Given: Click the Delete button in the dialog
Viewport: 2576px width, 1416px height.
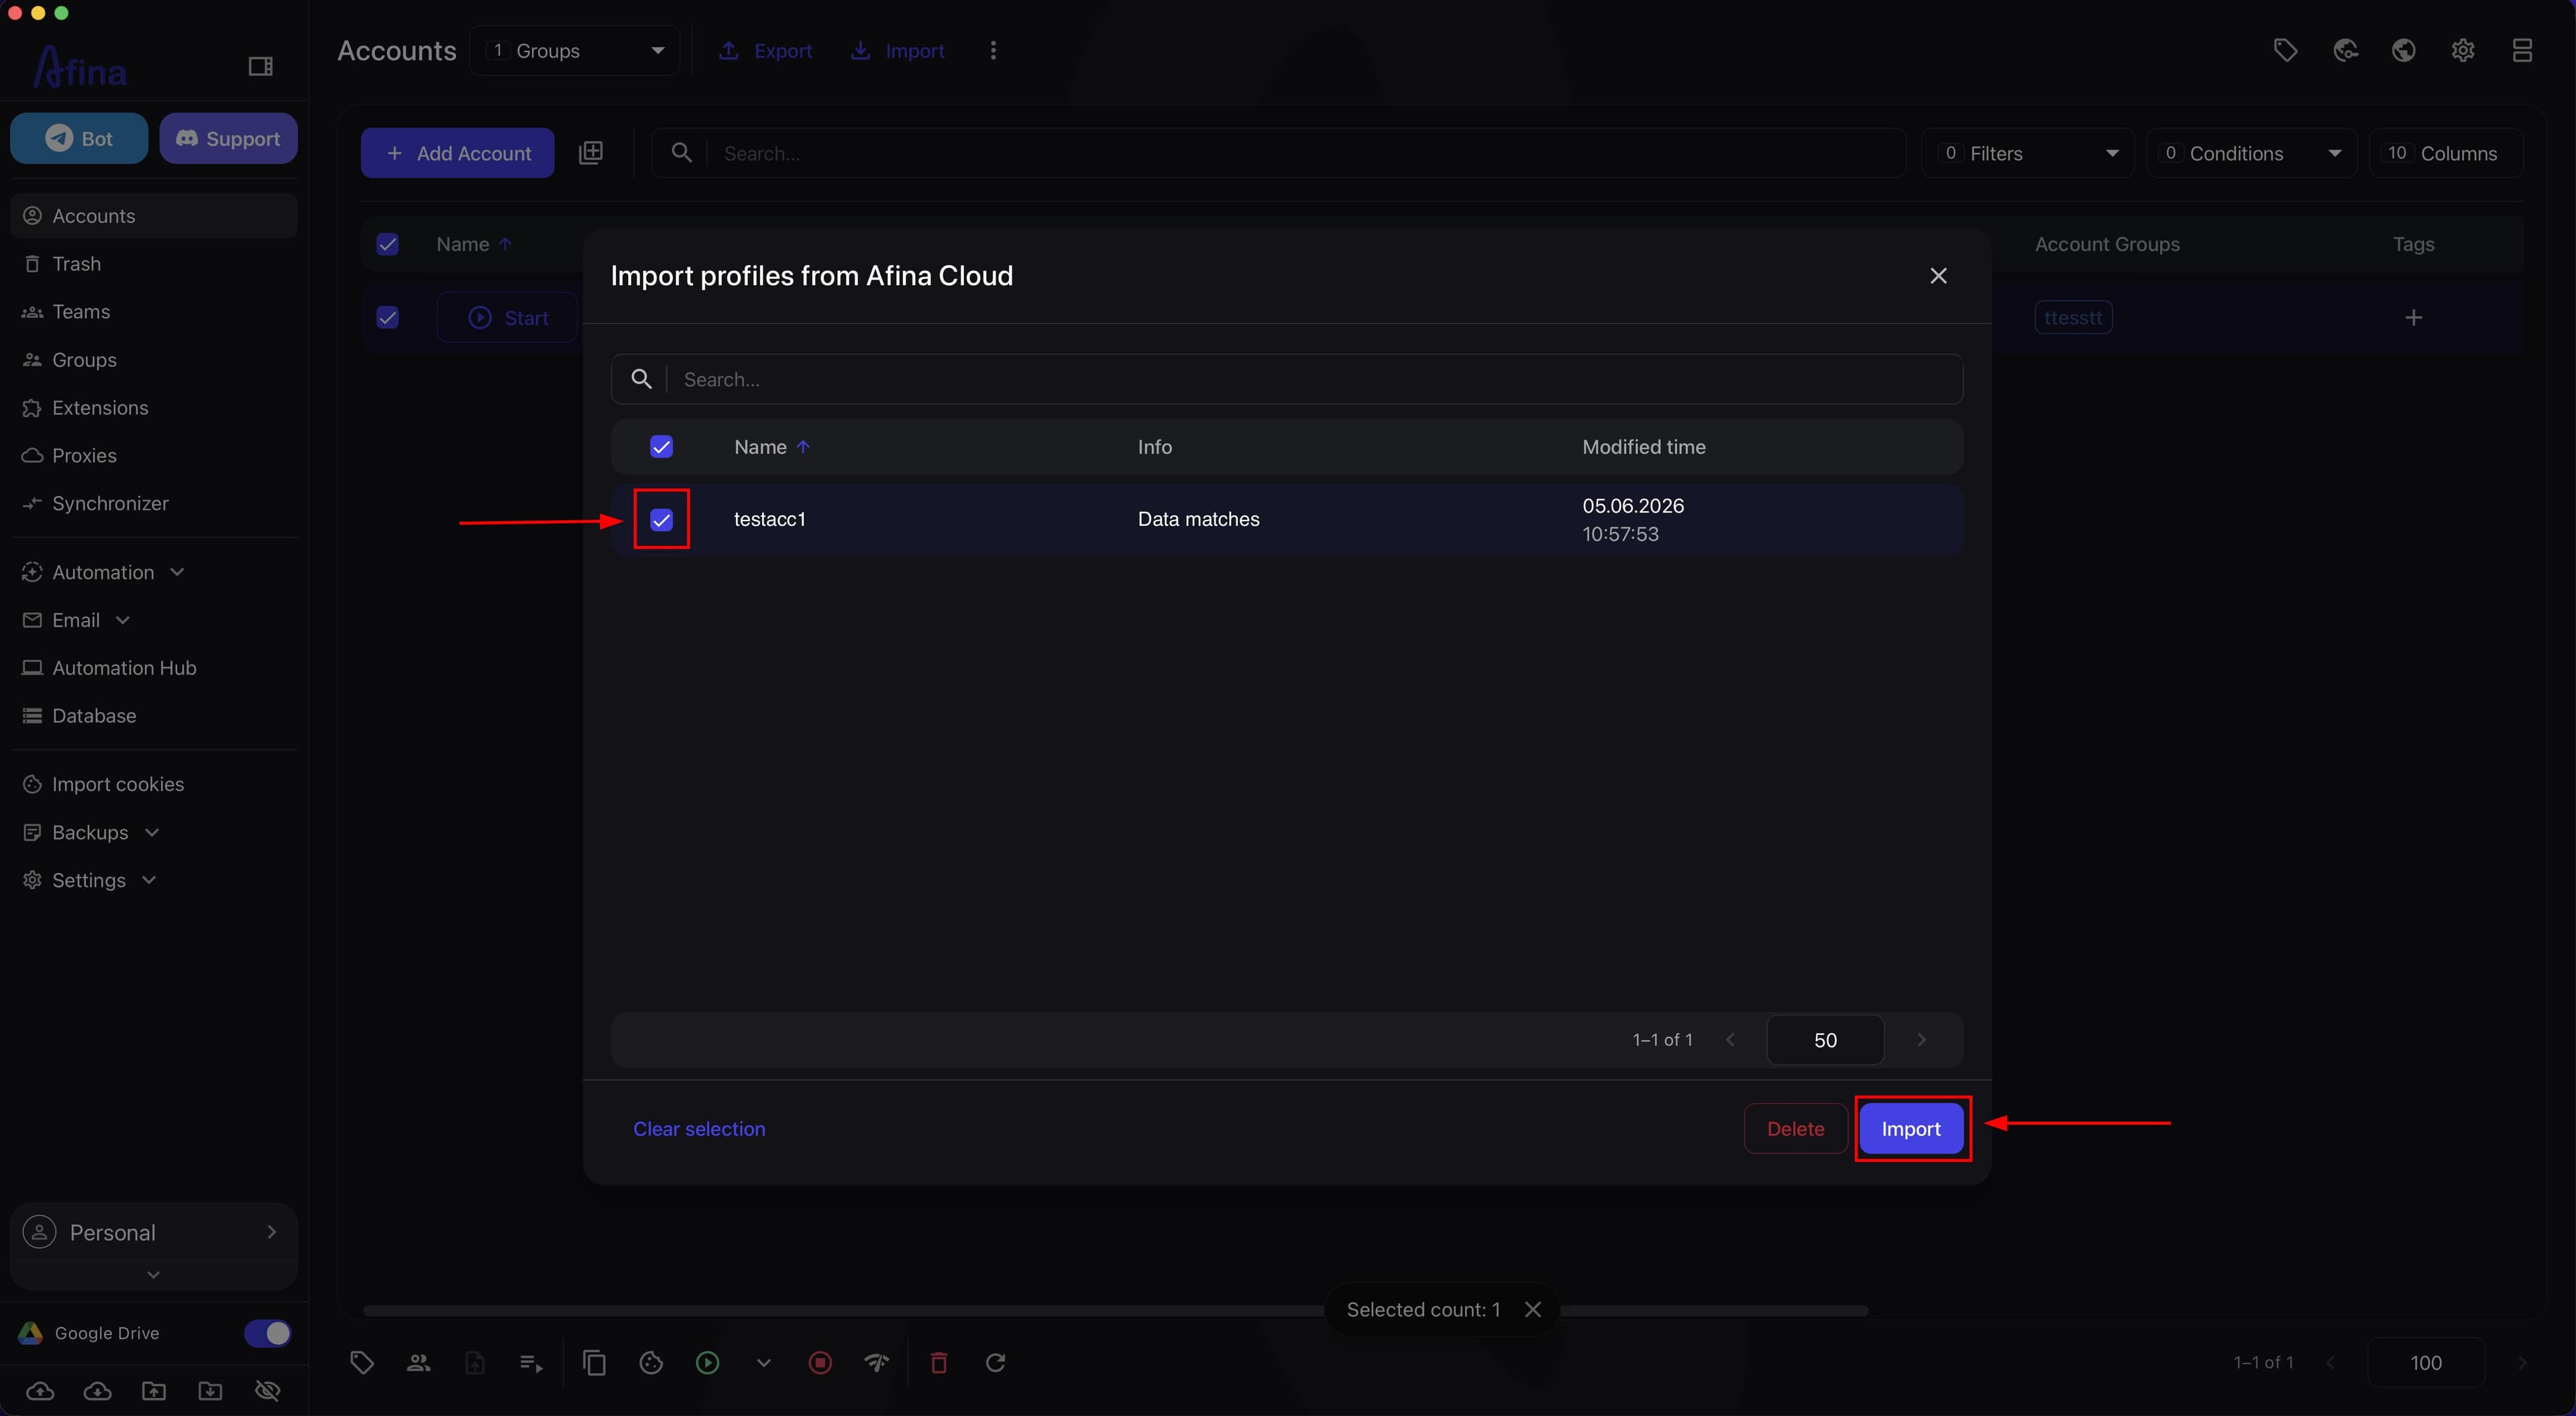Looking at the screenshot, I should (x=1795, y=1128).
